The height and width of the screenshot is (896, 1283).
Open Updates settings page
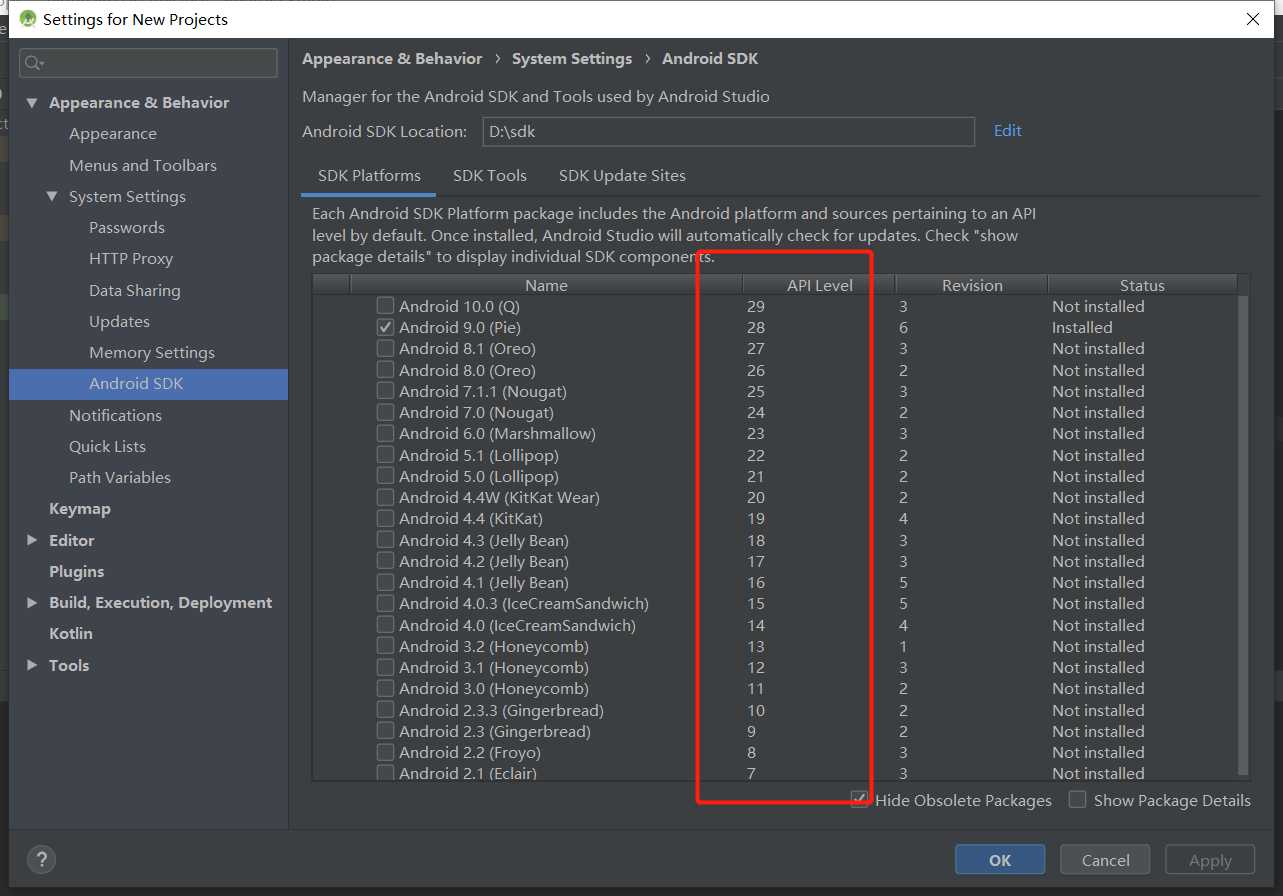pyautogui.click(x=119, y=321)
